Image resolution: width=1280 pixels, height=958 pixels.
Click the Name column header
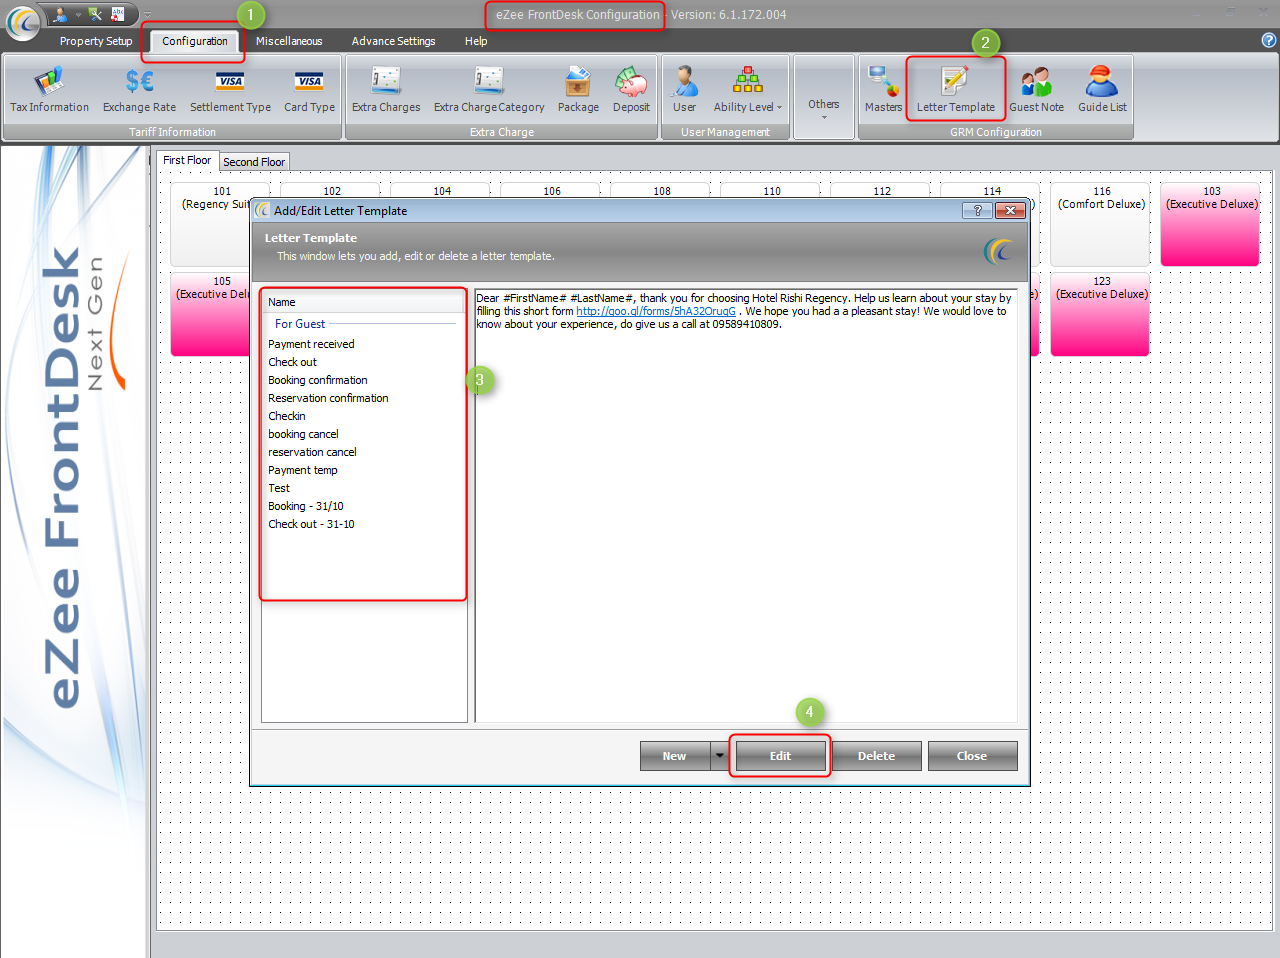pos(364,302)
